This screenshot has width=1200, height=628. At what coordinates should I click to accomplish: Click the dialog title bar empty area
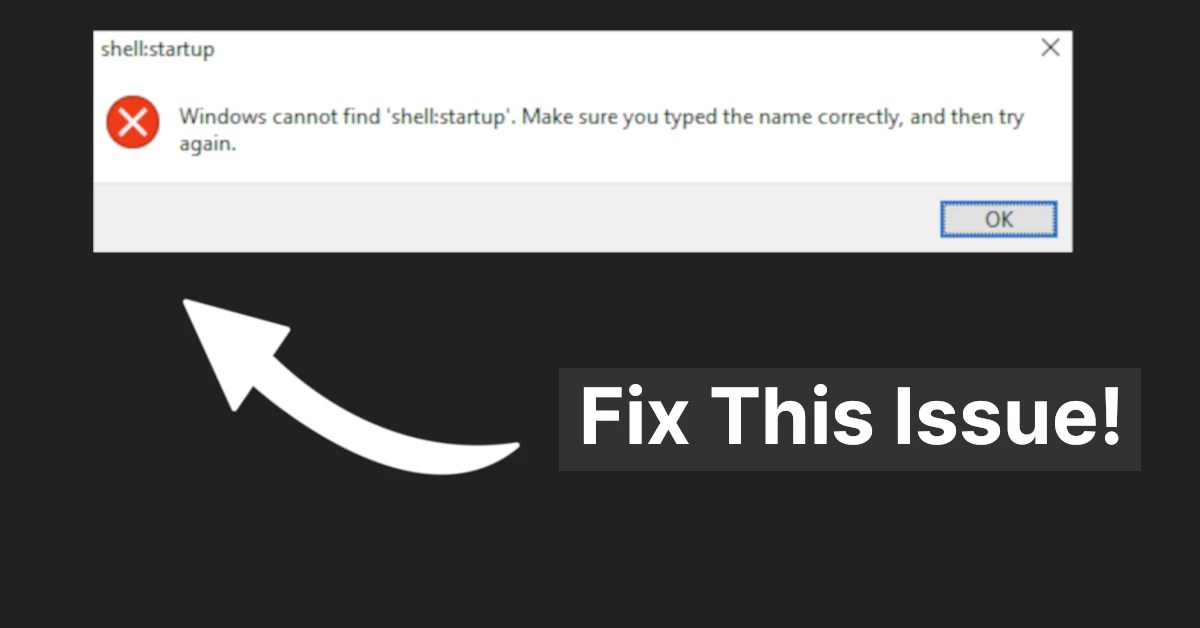coord(620,48)
